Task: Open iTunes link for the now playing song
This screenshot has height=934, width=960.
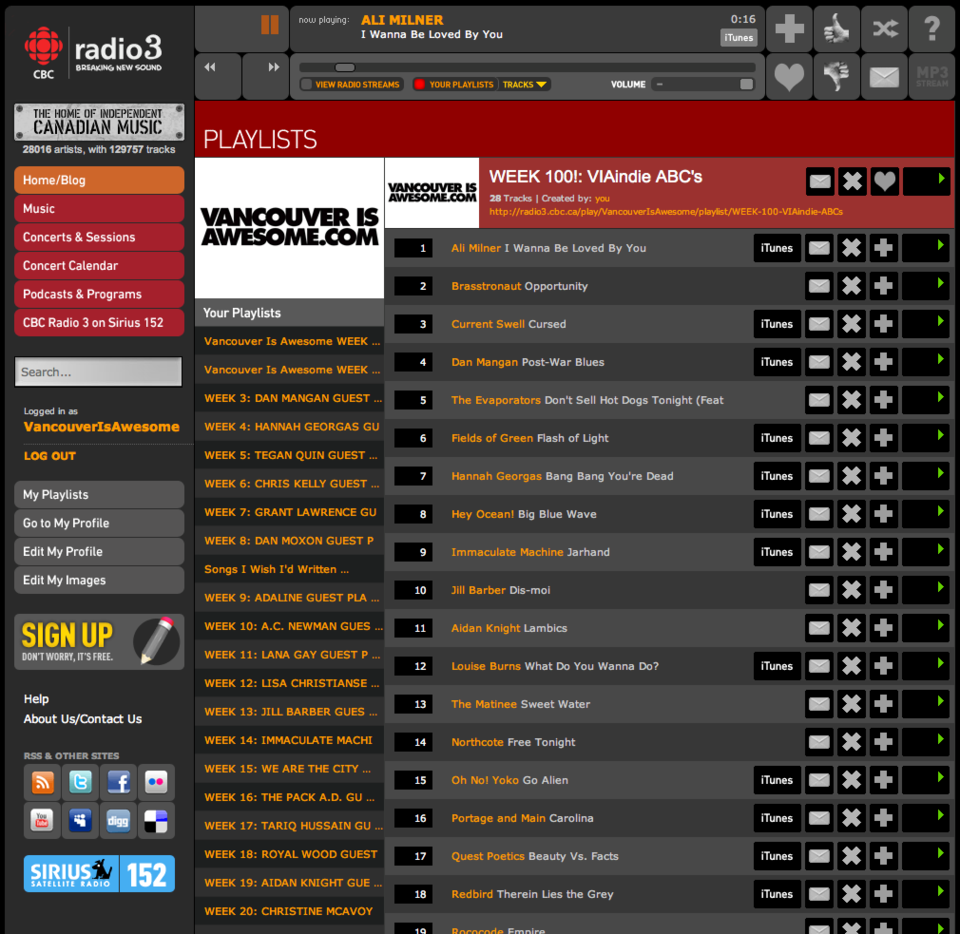Action: (739, 38)
